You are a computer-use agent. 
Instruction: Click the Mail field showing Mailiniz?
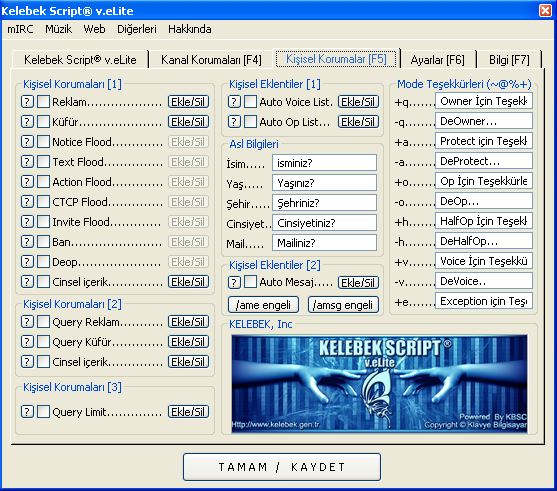325,243
